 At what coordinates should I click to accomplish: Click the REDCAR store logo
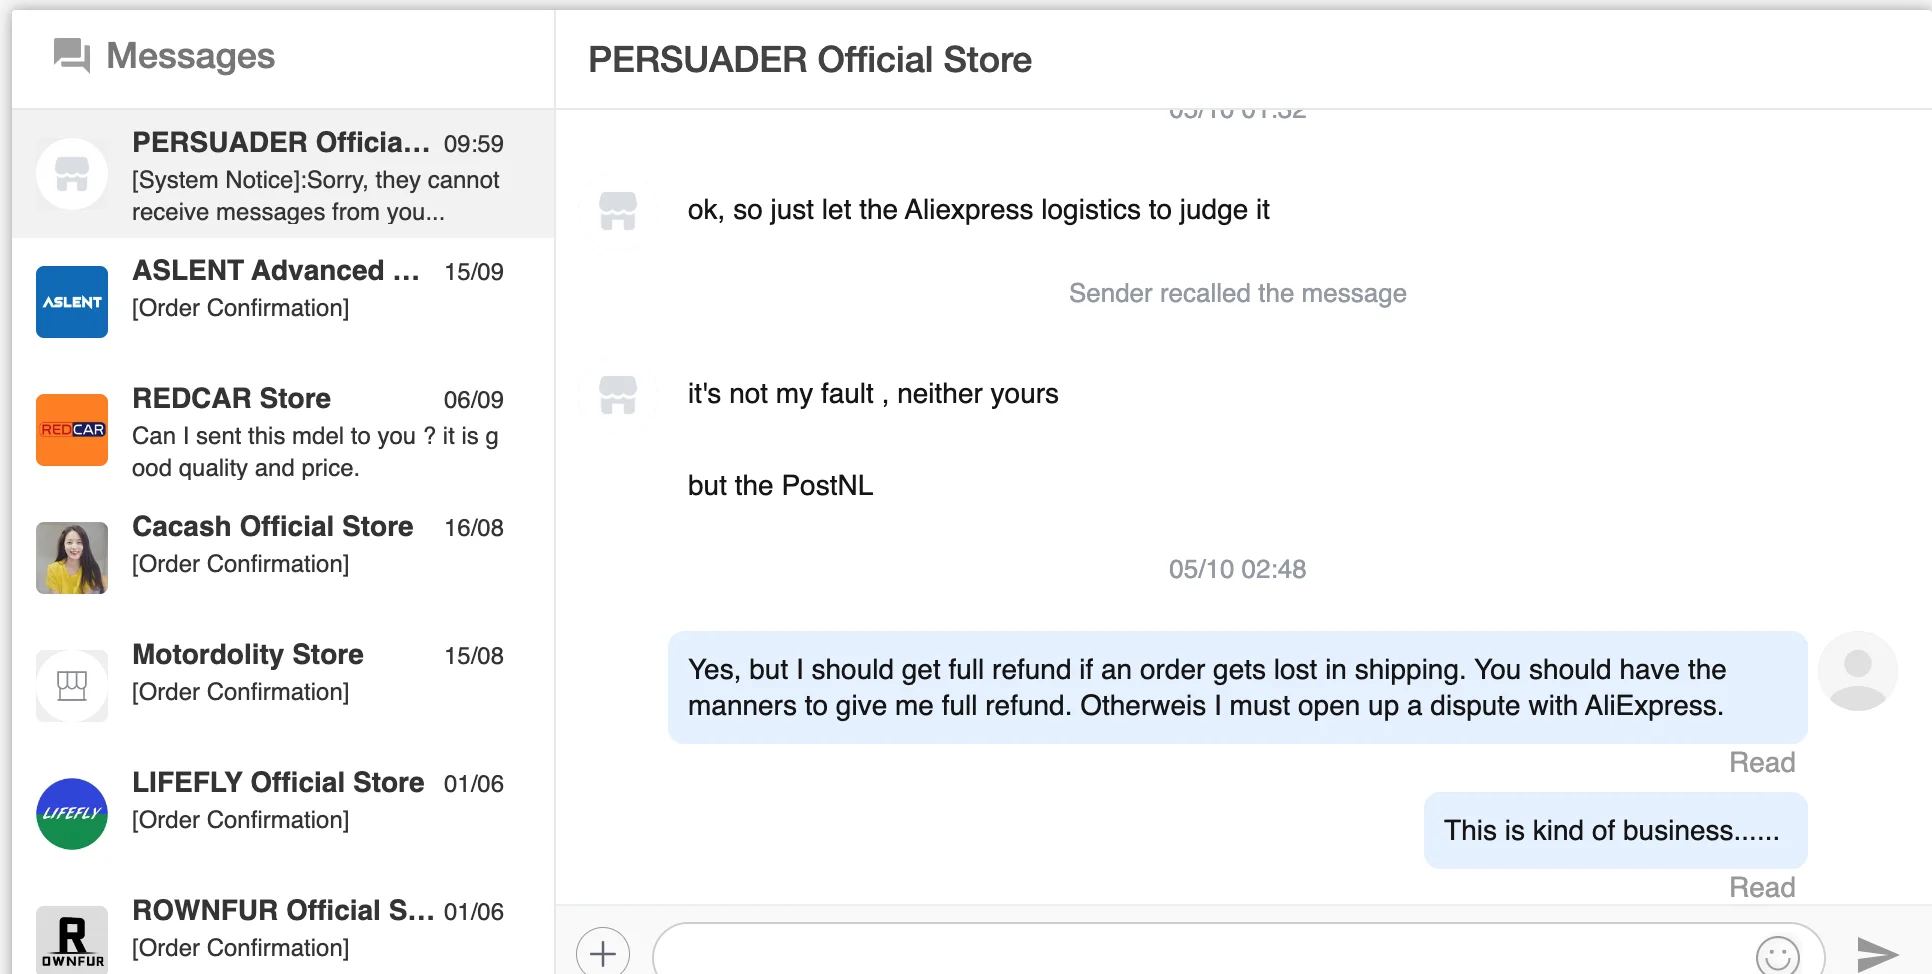pos(72,430)
